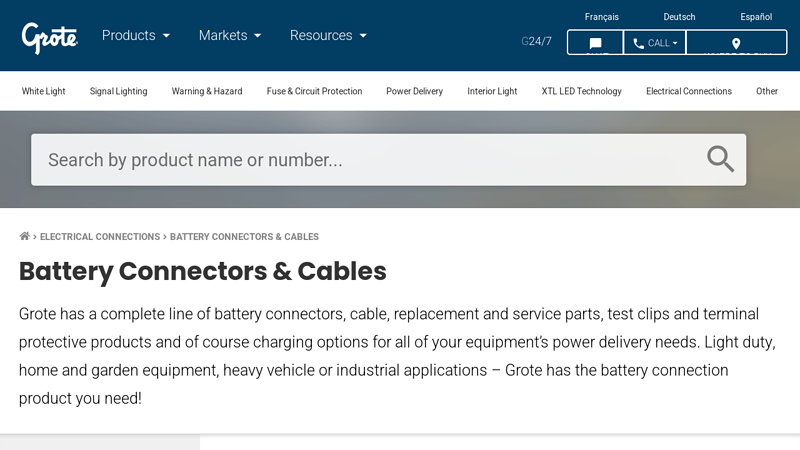This screenshot has height=450, width=800.
Task: Switch language to Español
Action: pos(756,17)
